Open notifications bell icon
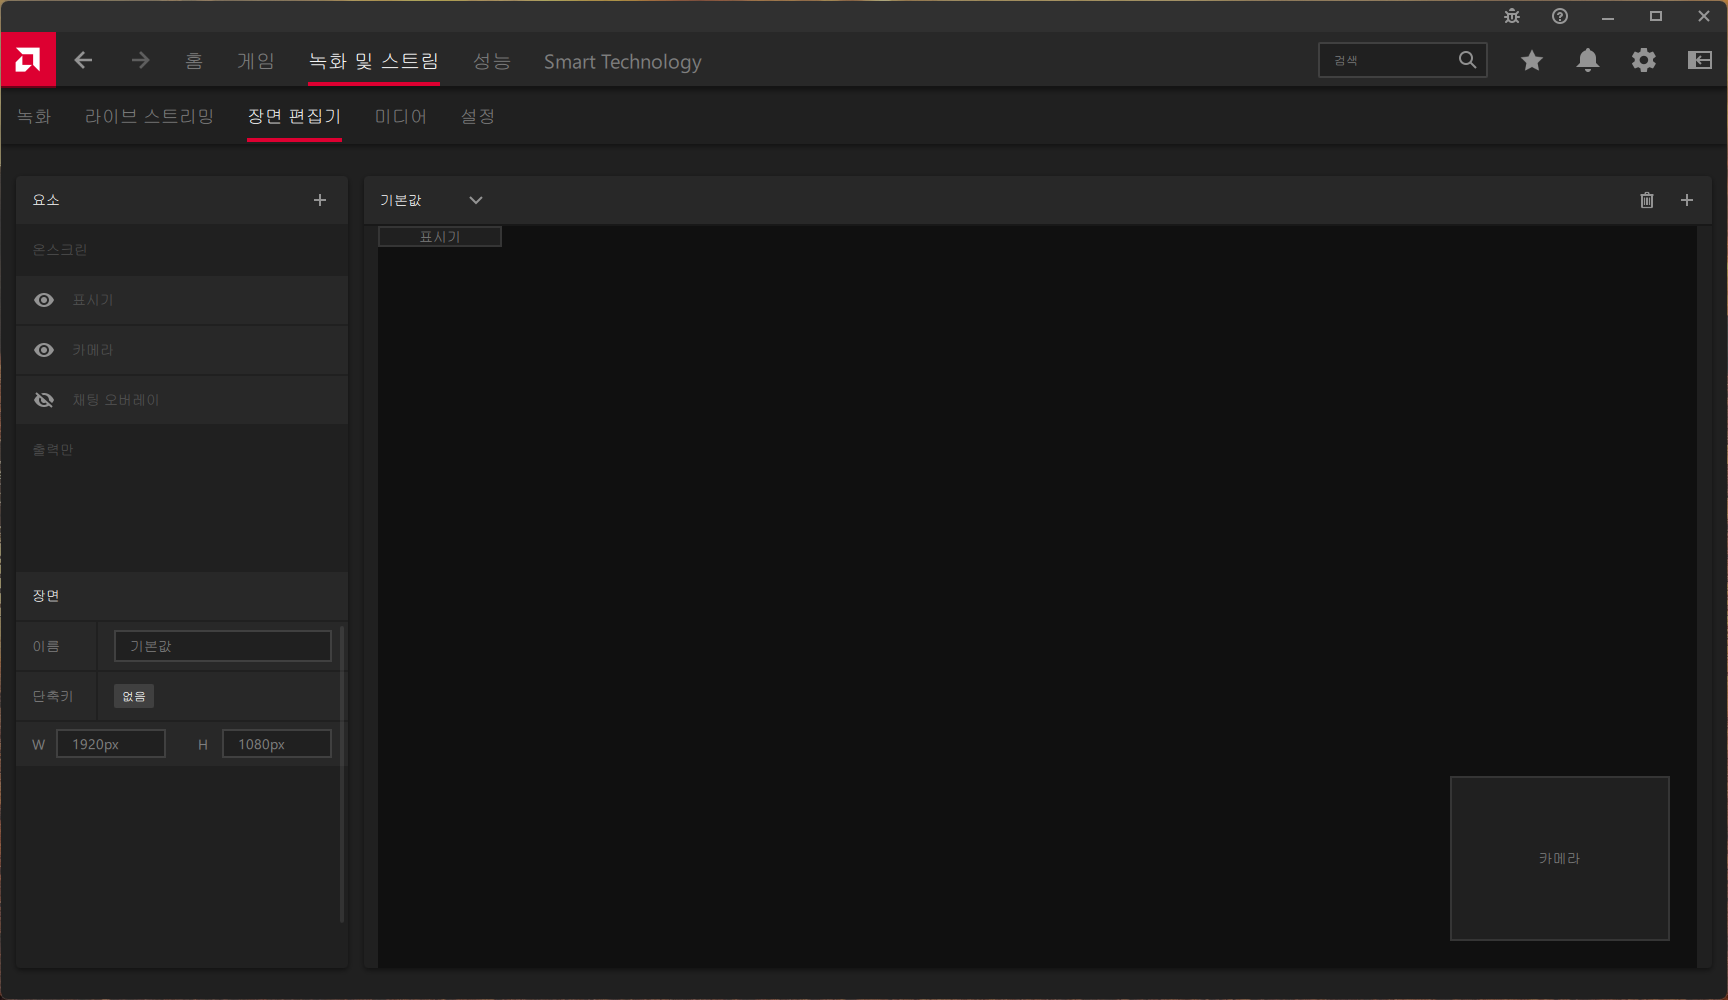1728x1000 pixels. click(x=1588, y=60)
